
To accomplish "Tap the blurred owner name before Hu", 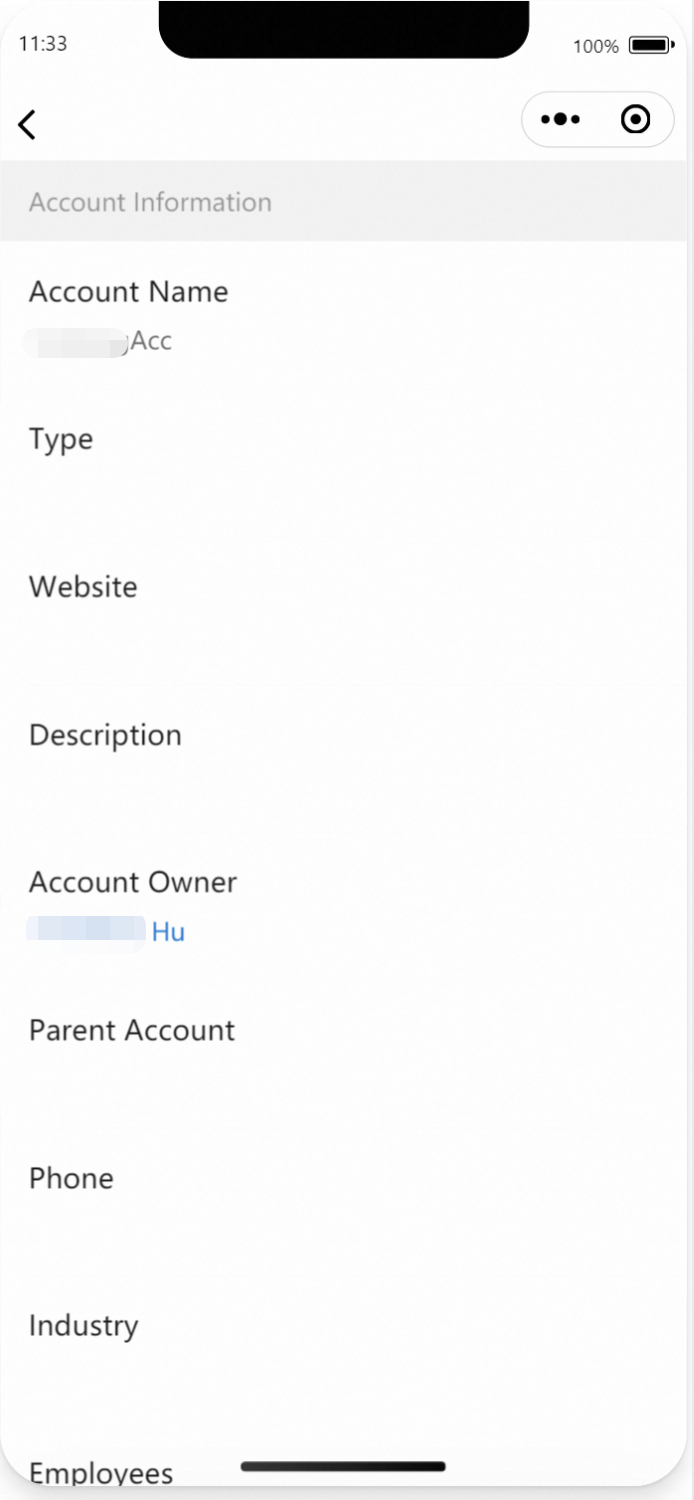I will (x=87, y=932).
